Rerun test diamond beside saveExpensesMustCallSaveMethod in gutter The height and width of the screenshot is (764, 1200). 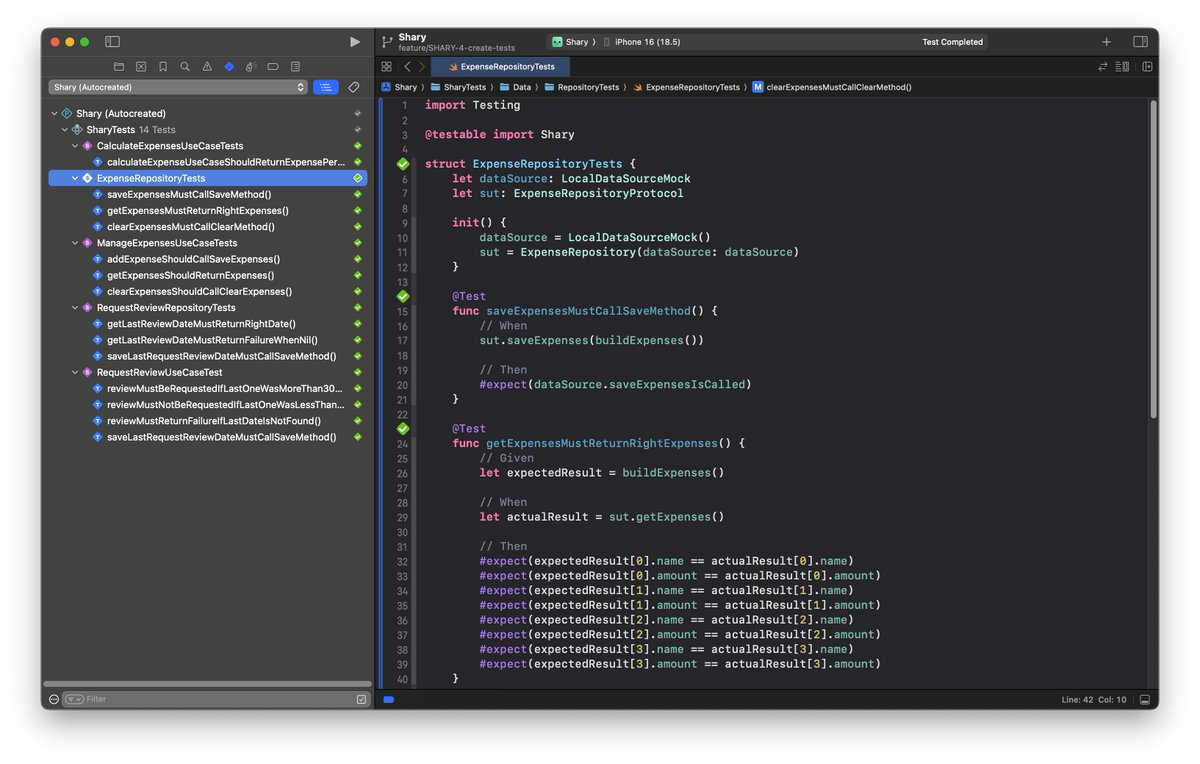[x=403, y=296]
